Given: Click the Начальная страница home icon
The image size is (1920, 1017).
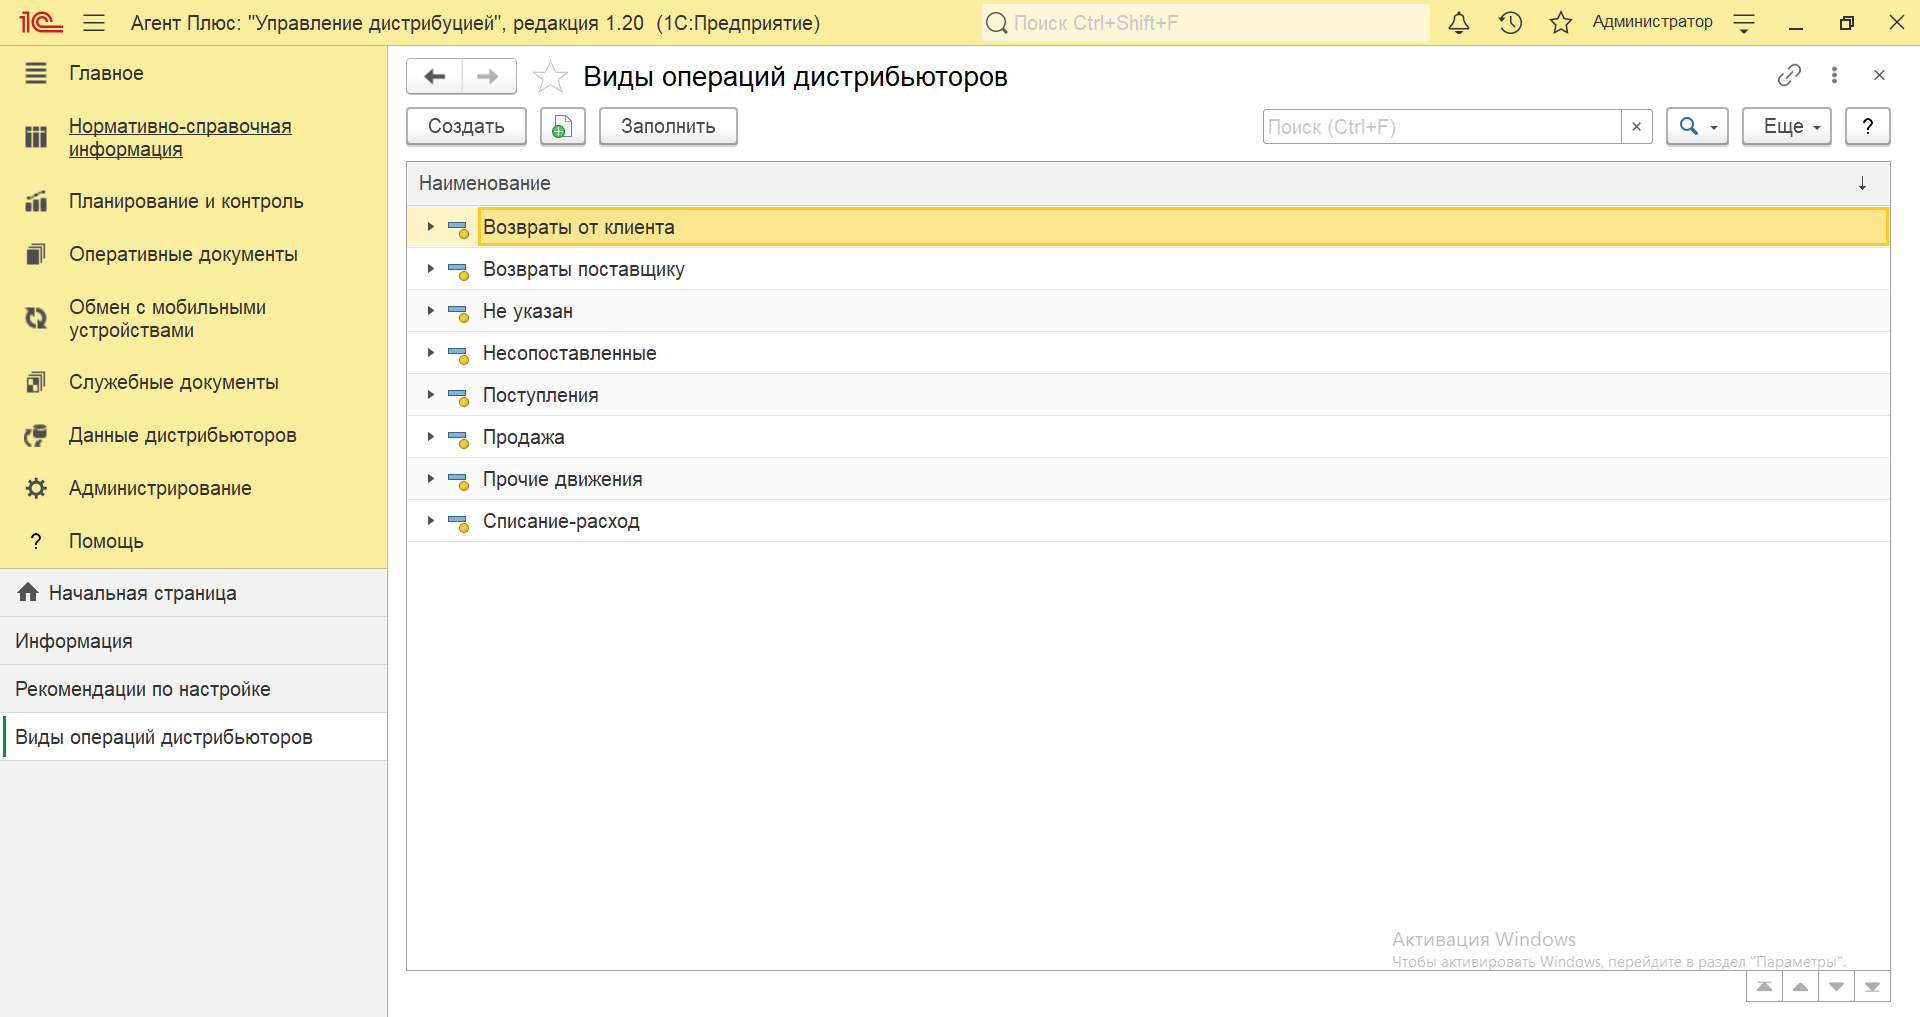Looking at the screenshot, I should [28, 592].
